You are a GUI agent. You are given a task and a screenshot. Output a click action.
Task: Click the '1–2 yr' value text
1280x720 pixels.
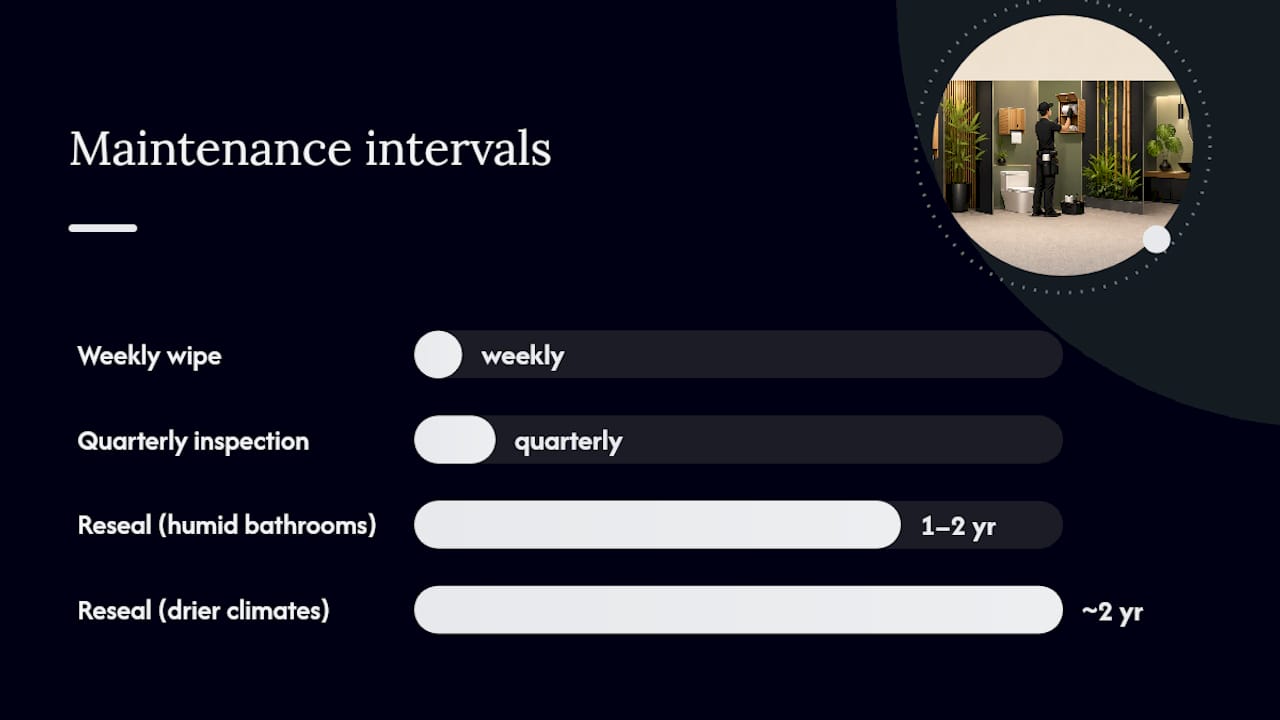pyautogui.click(x=958, y=526)
